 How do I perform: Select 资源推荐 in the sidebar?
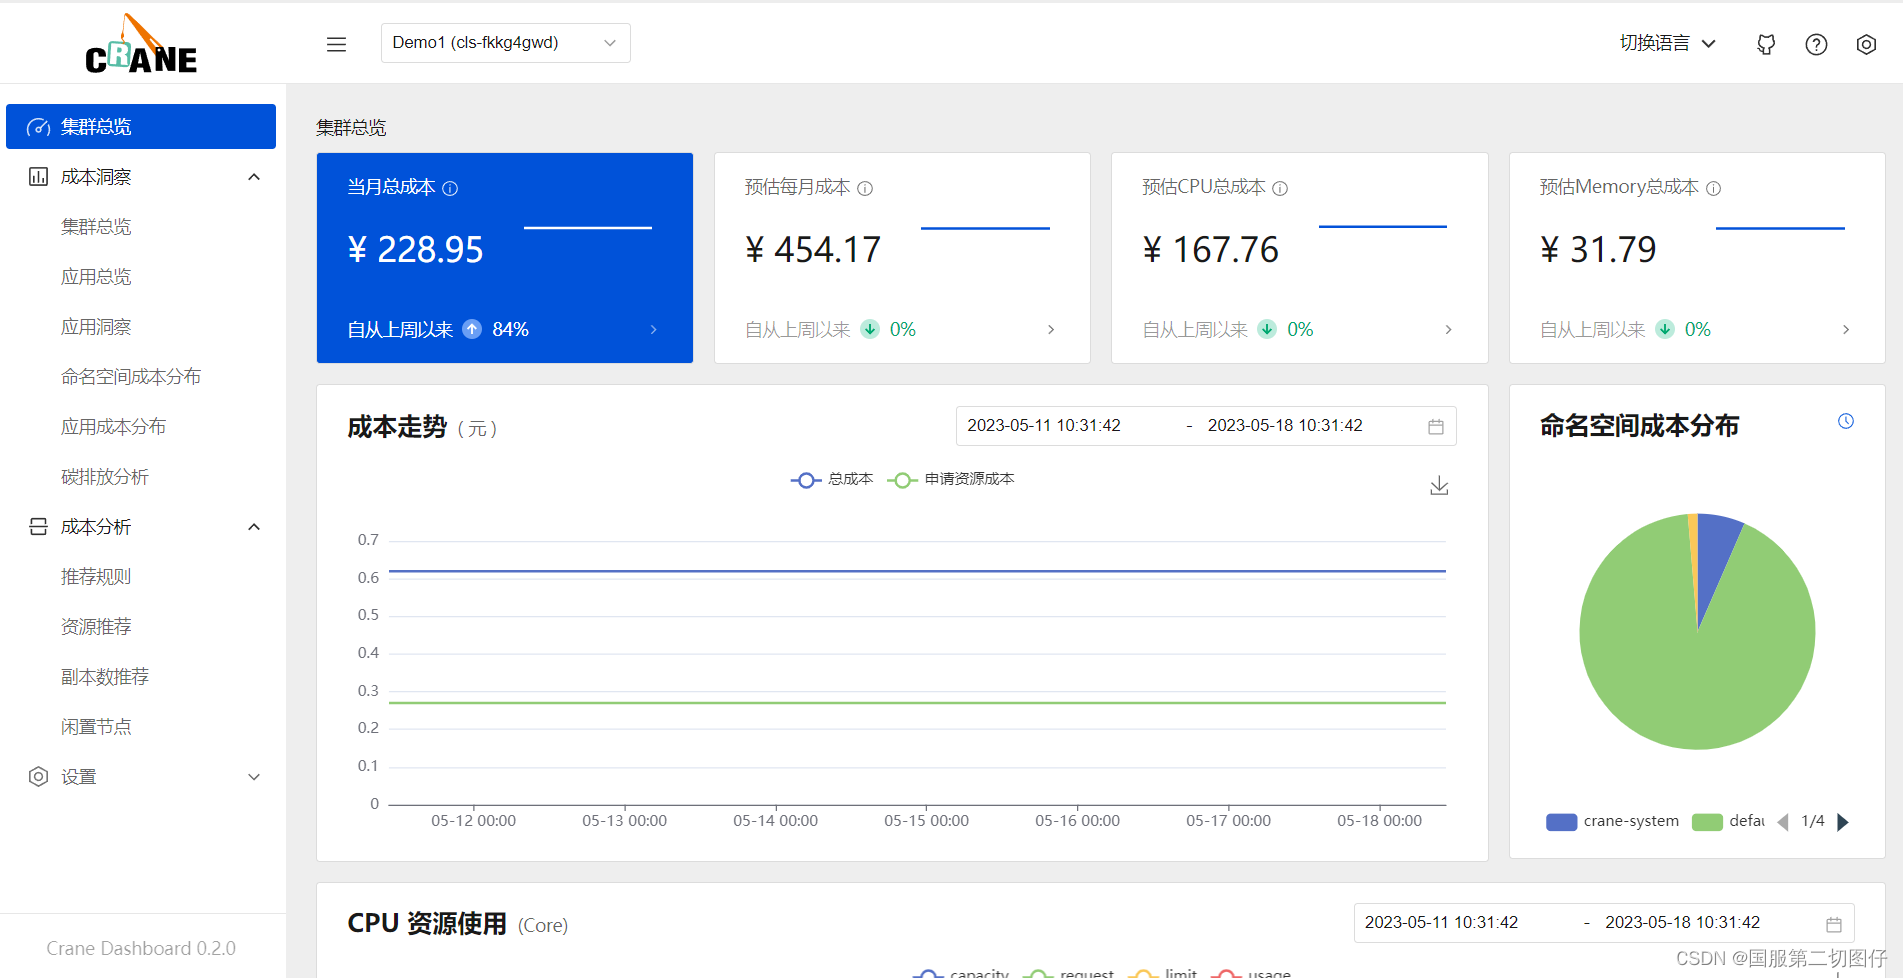click(96, 626)
